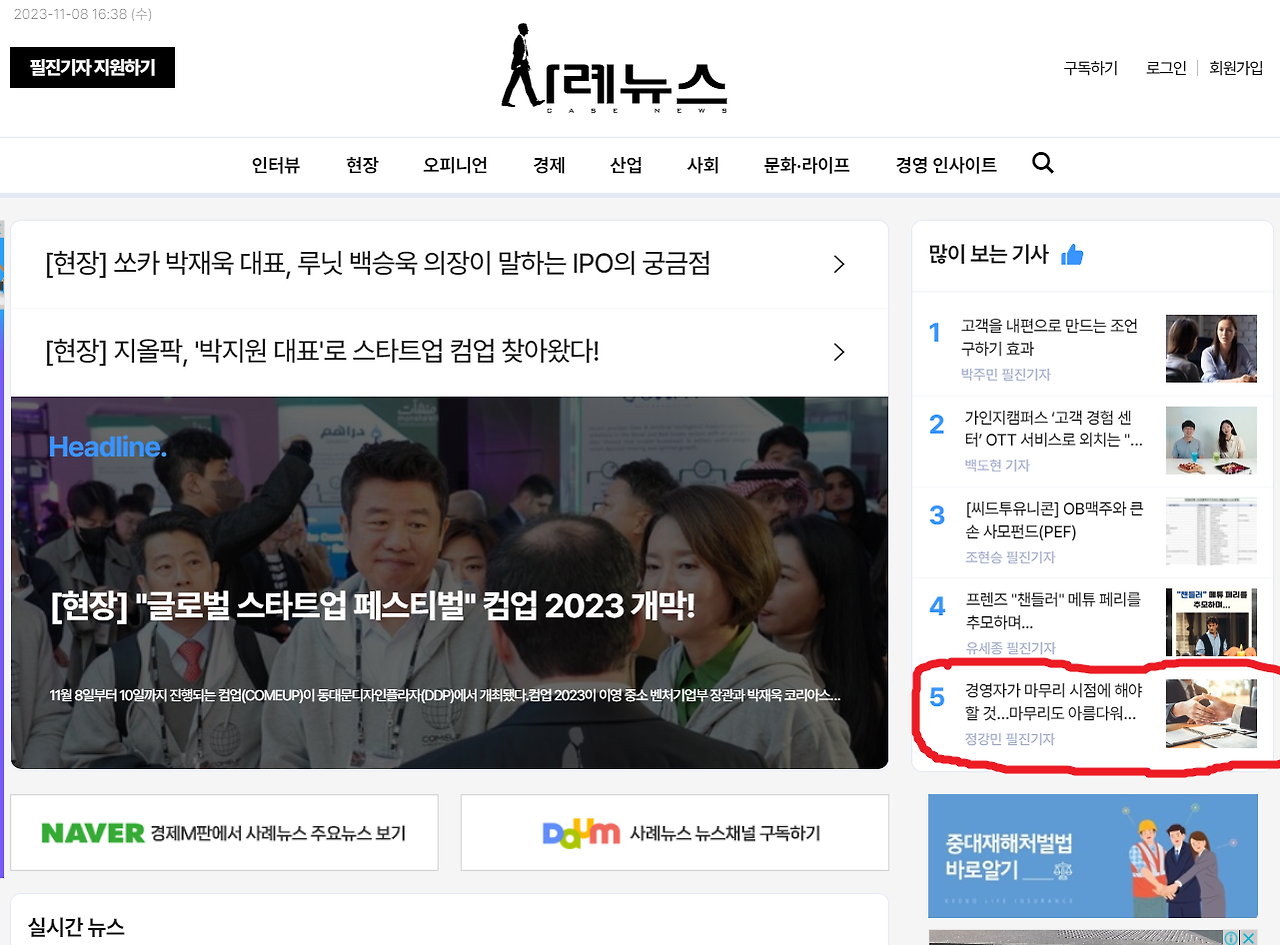This screenshot has height=945, width=1280.
Task: Open the 경영 인사이트 menu item
Action: [x=945, y=165]
